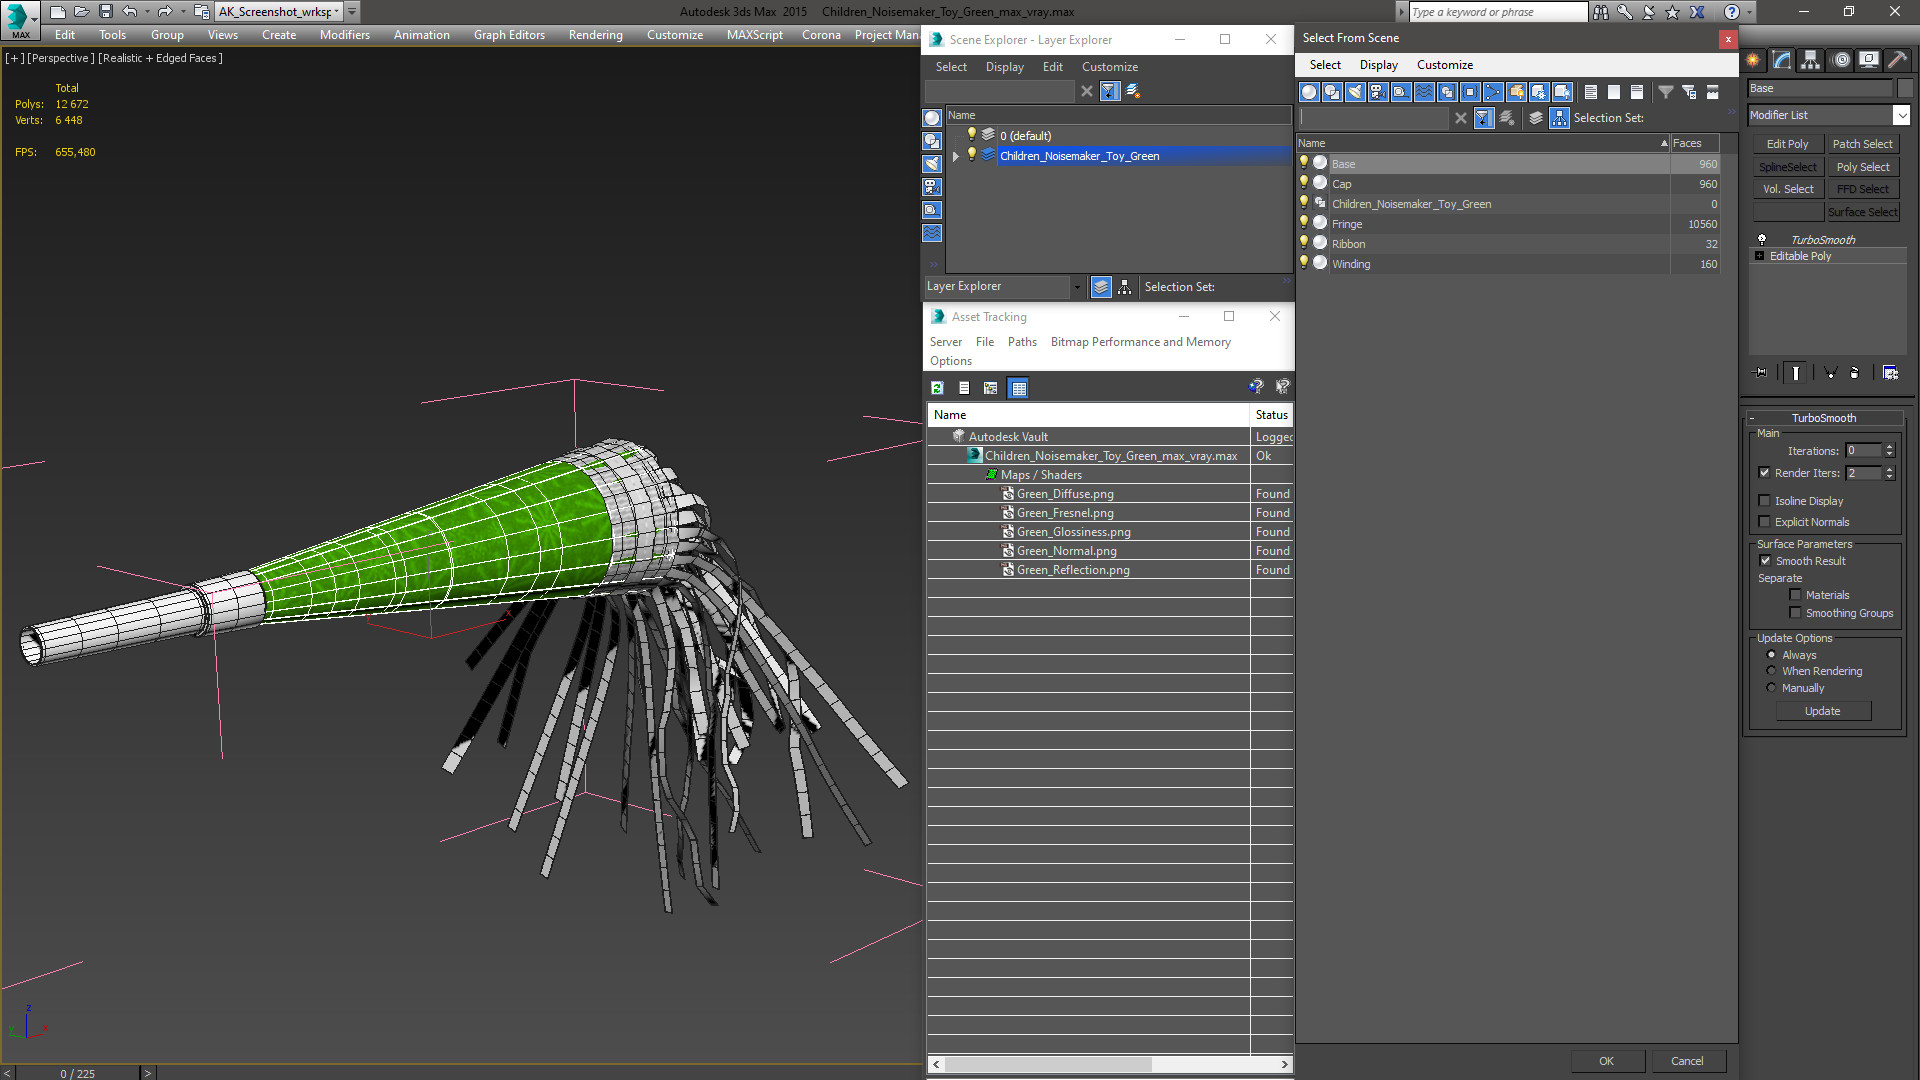Open the Motion command panel tab
Screen dimensions: 1920x1080
pyautogui.click(x=1841, y=61)
